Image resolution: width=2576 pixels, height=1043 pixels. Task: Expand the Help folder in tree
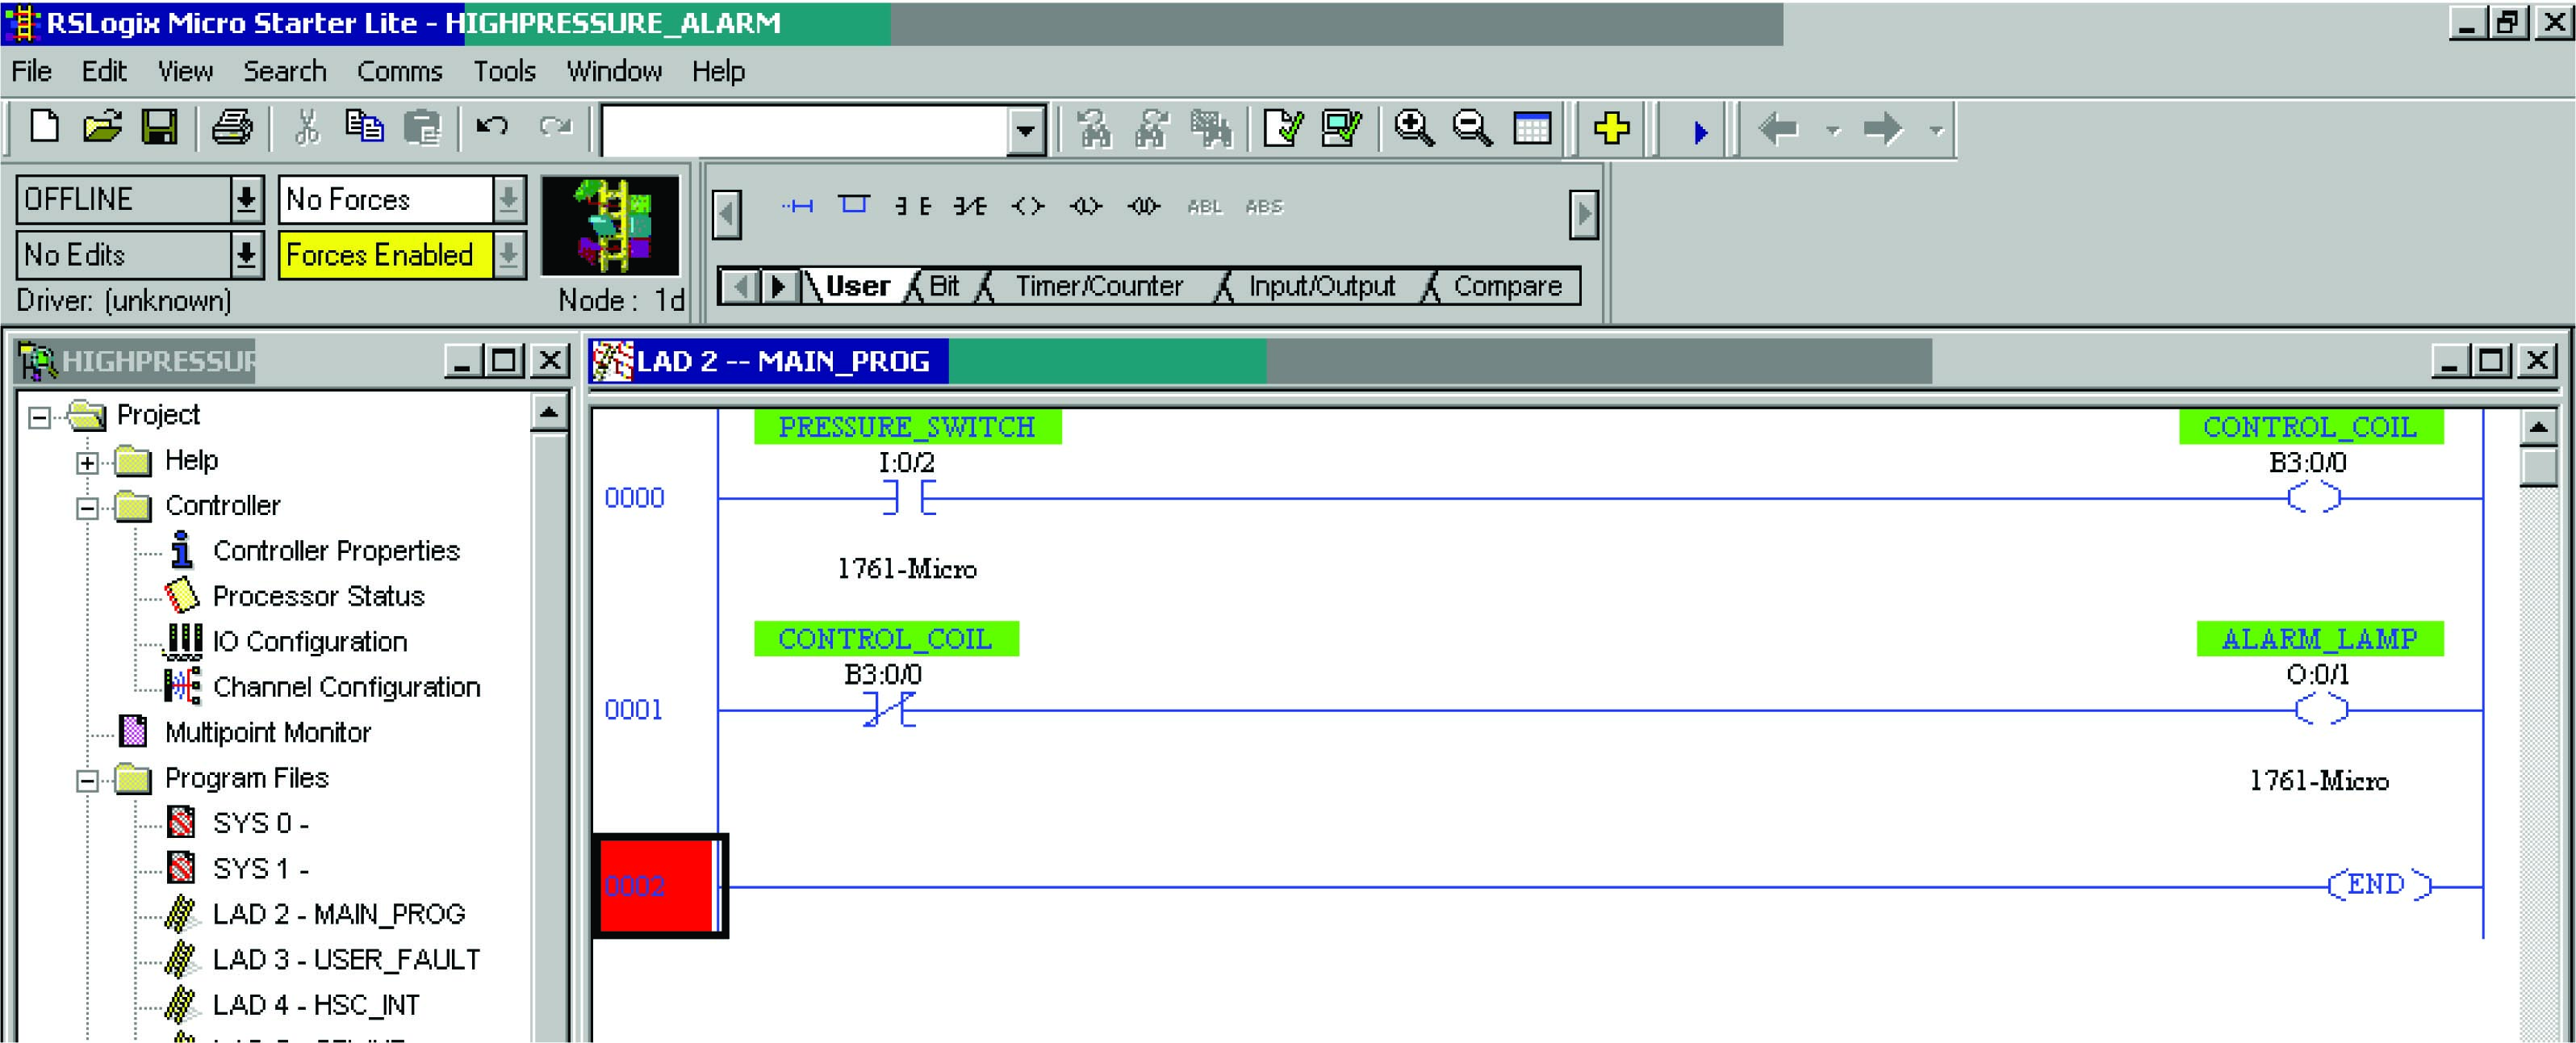point(88,462)
